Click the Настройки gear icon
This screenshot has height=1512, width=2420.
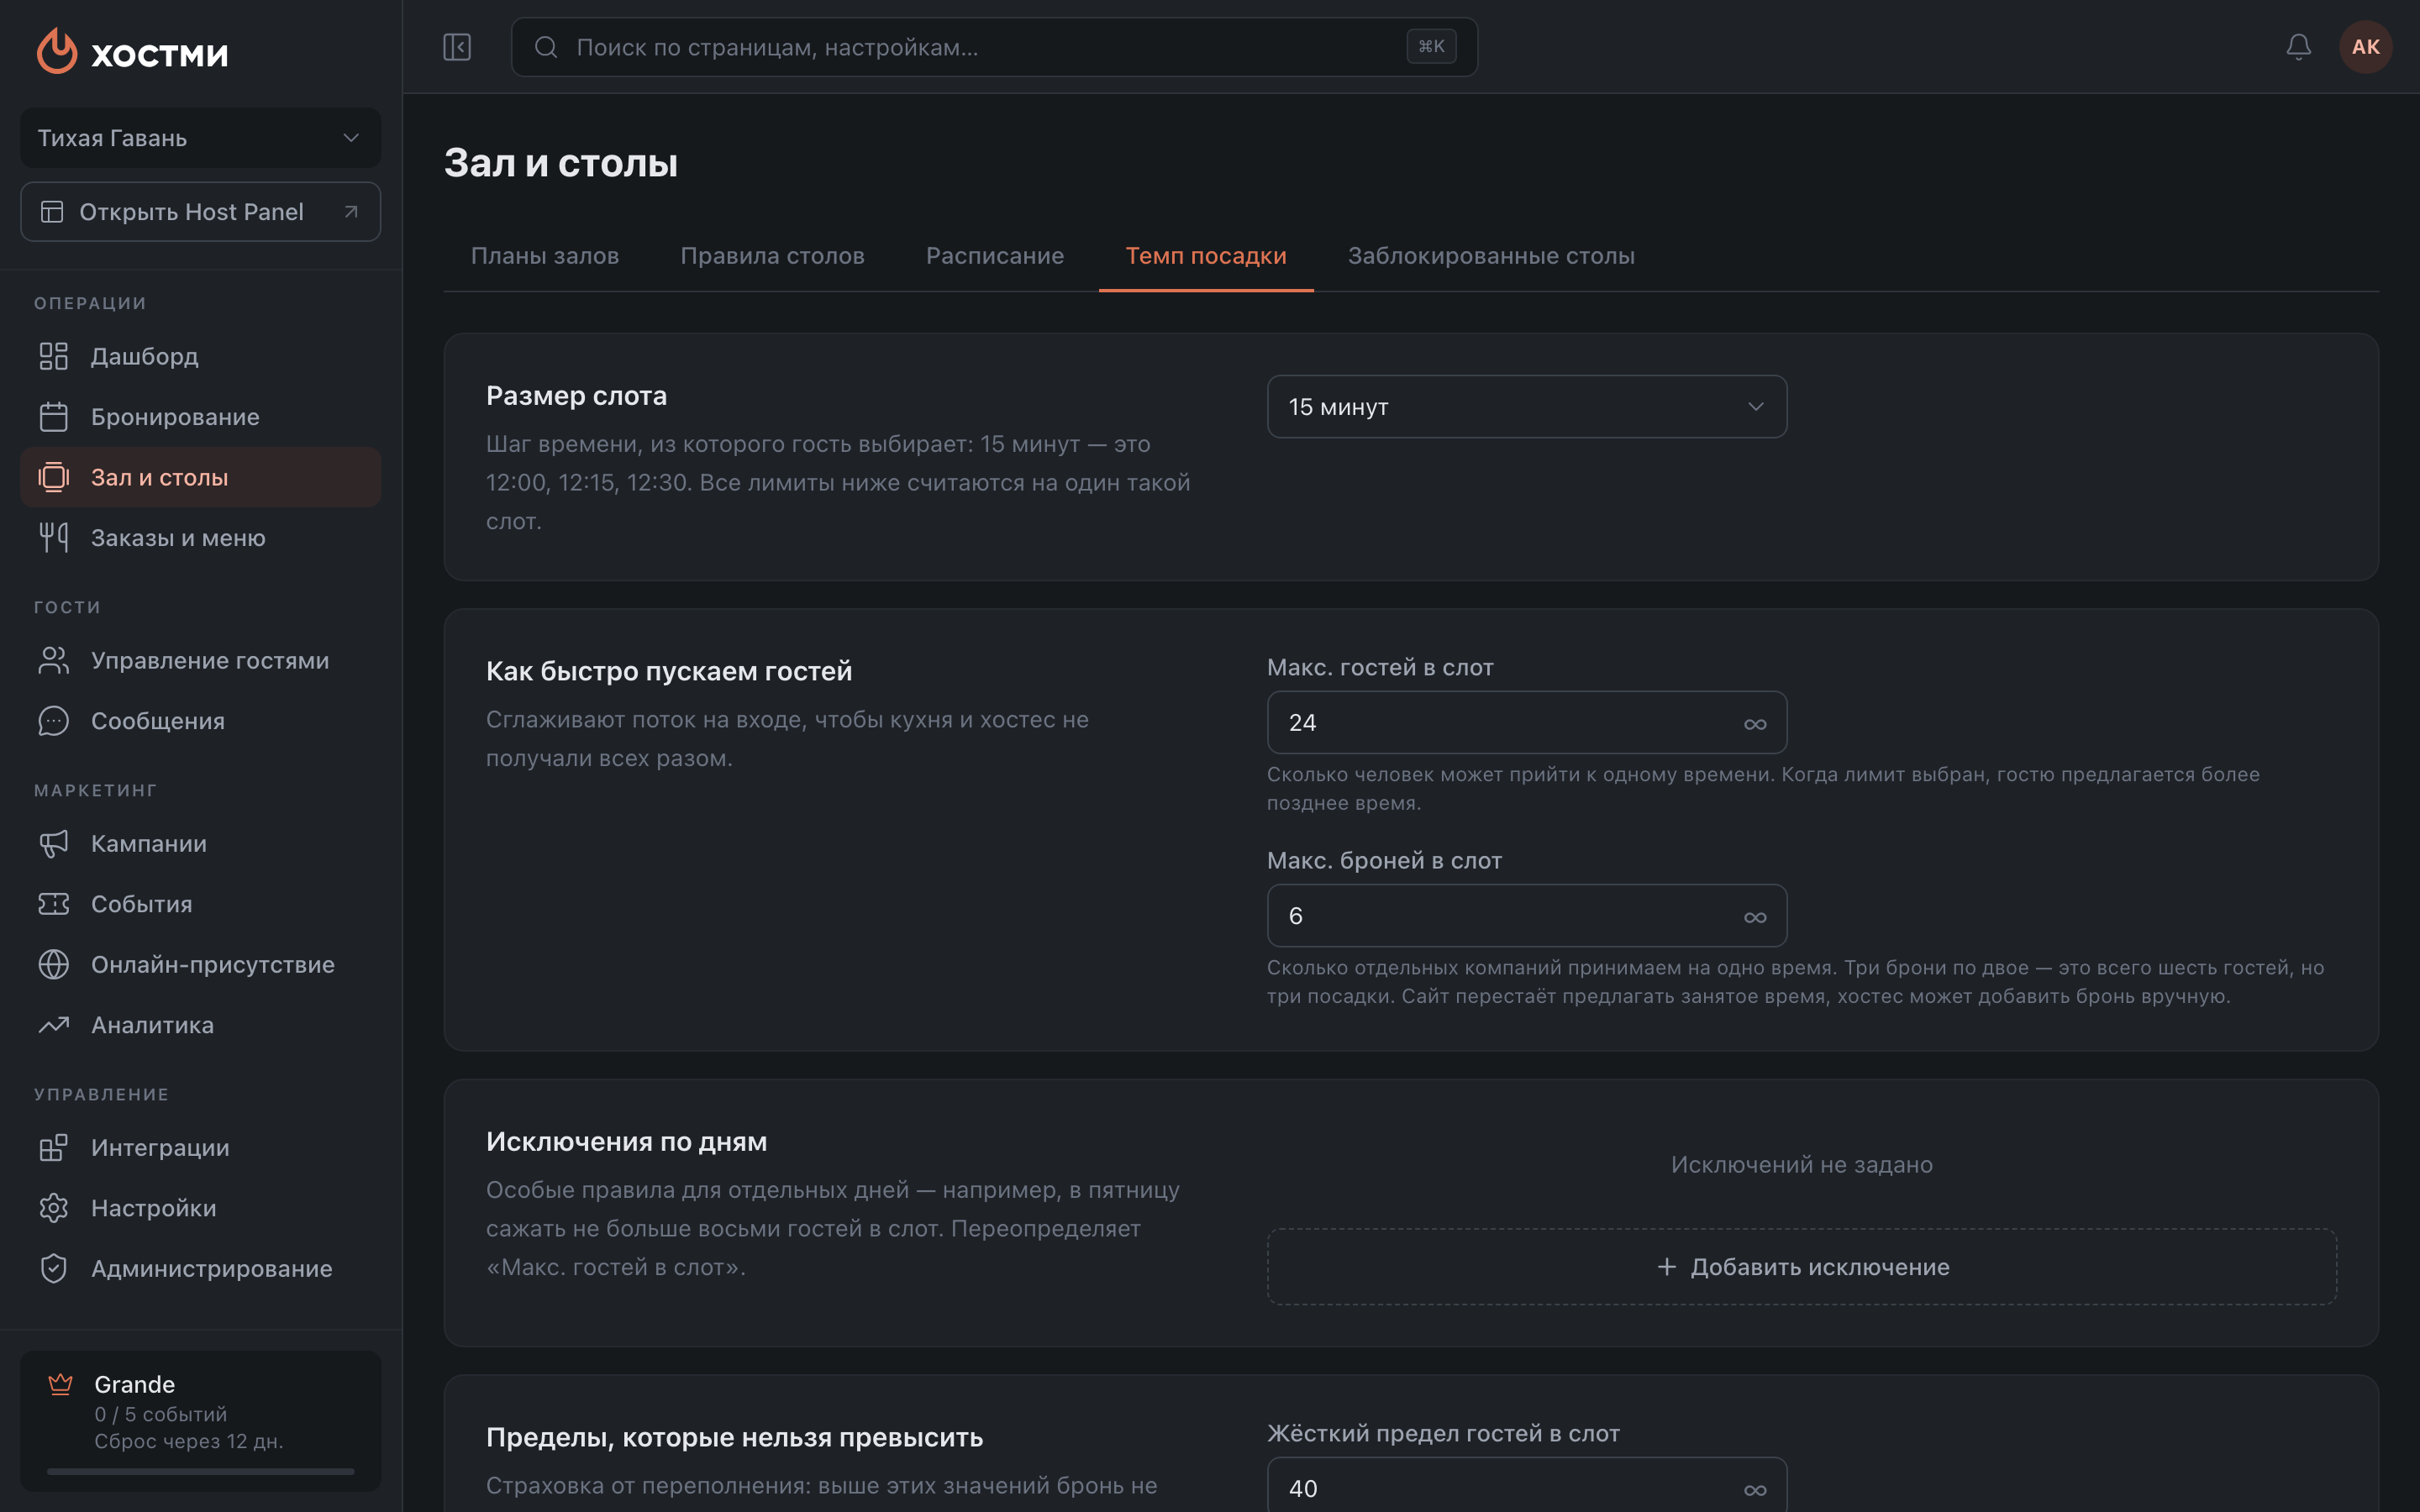click(54, 1208)
